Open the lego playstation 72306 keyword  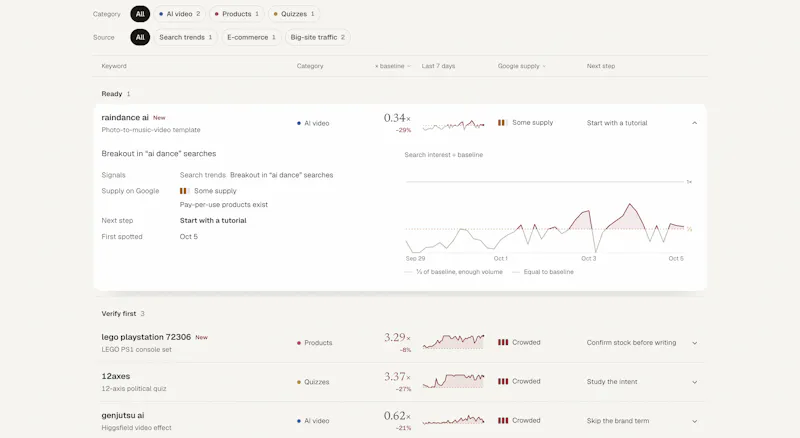146,337
